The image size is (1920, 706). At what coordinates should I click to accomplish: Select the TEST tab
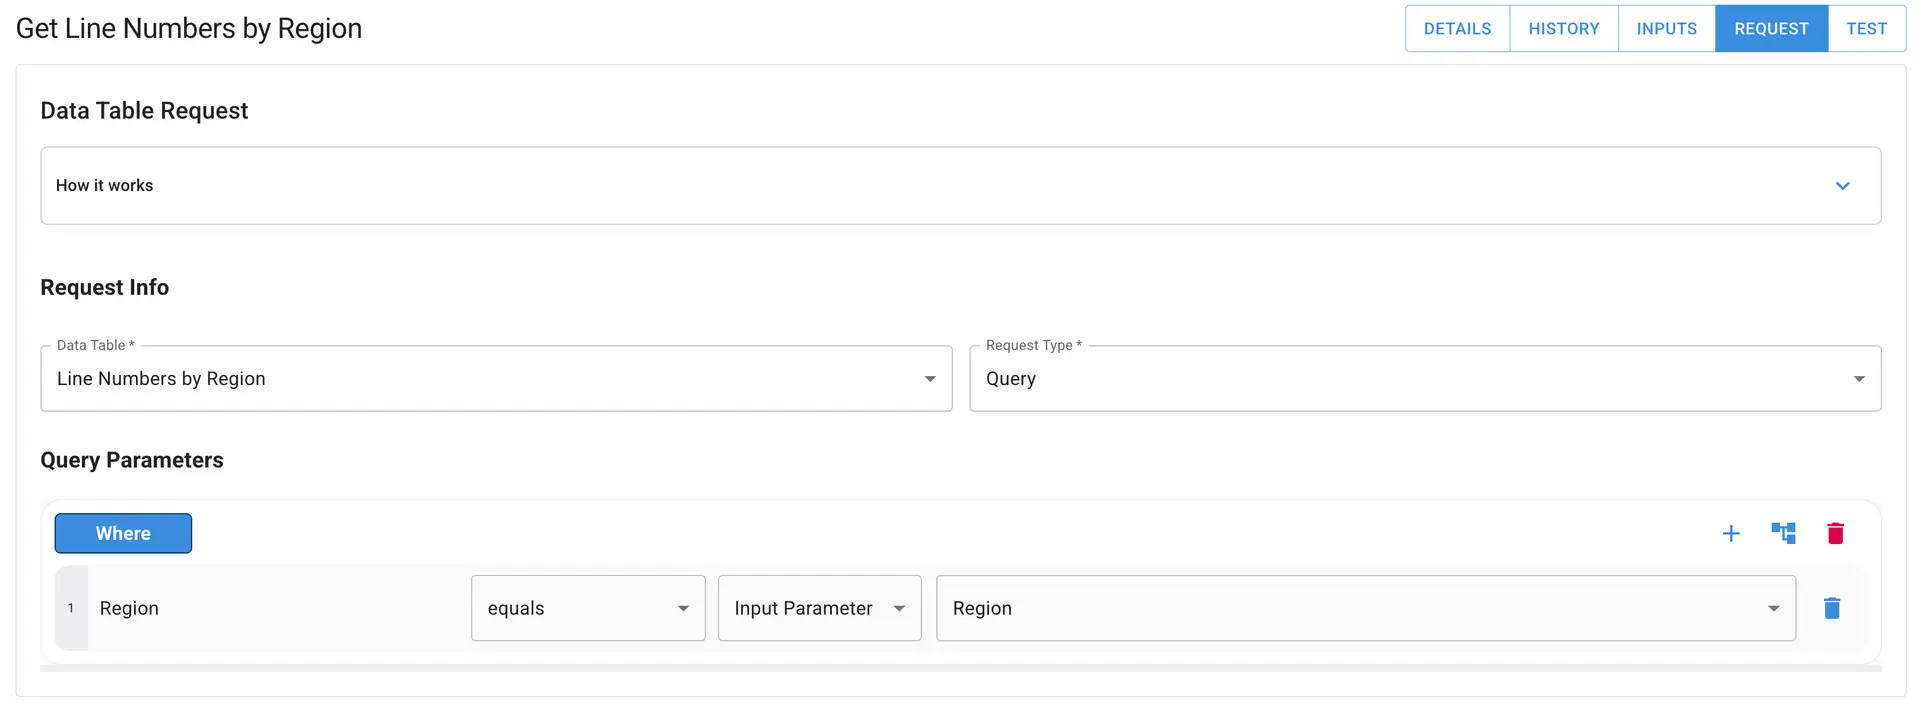pos(1866,28)
